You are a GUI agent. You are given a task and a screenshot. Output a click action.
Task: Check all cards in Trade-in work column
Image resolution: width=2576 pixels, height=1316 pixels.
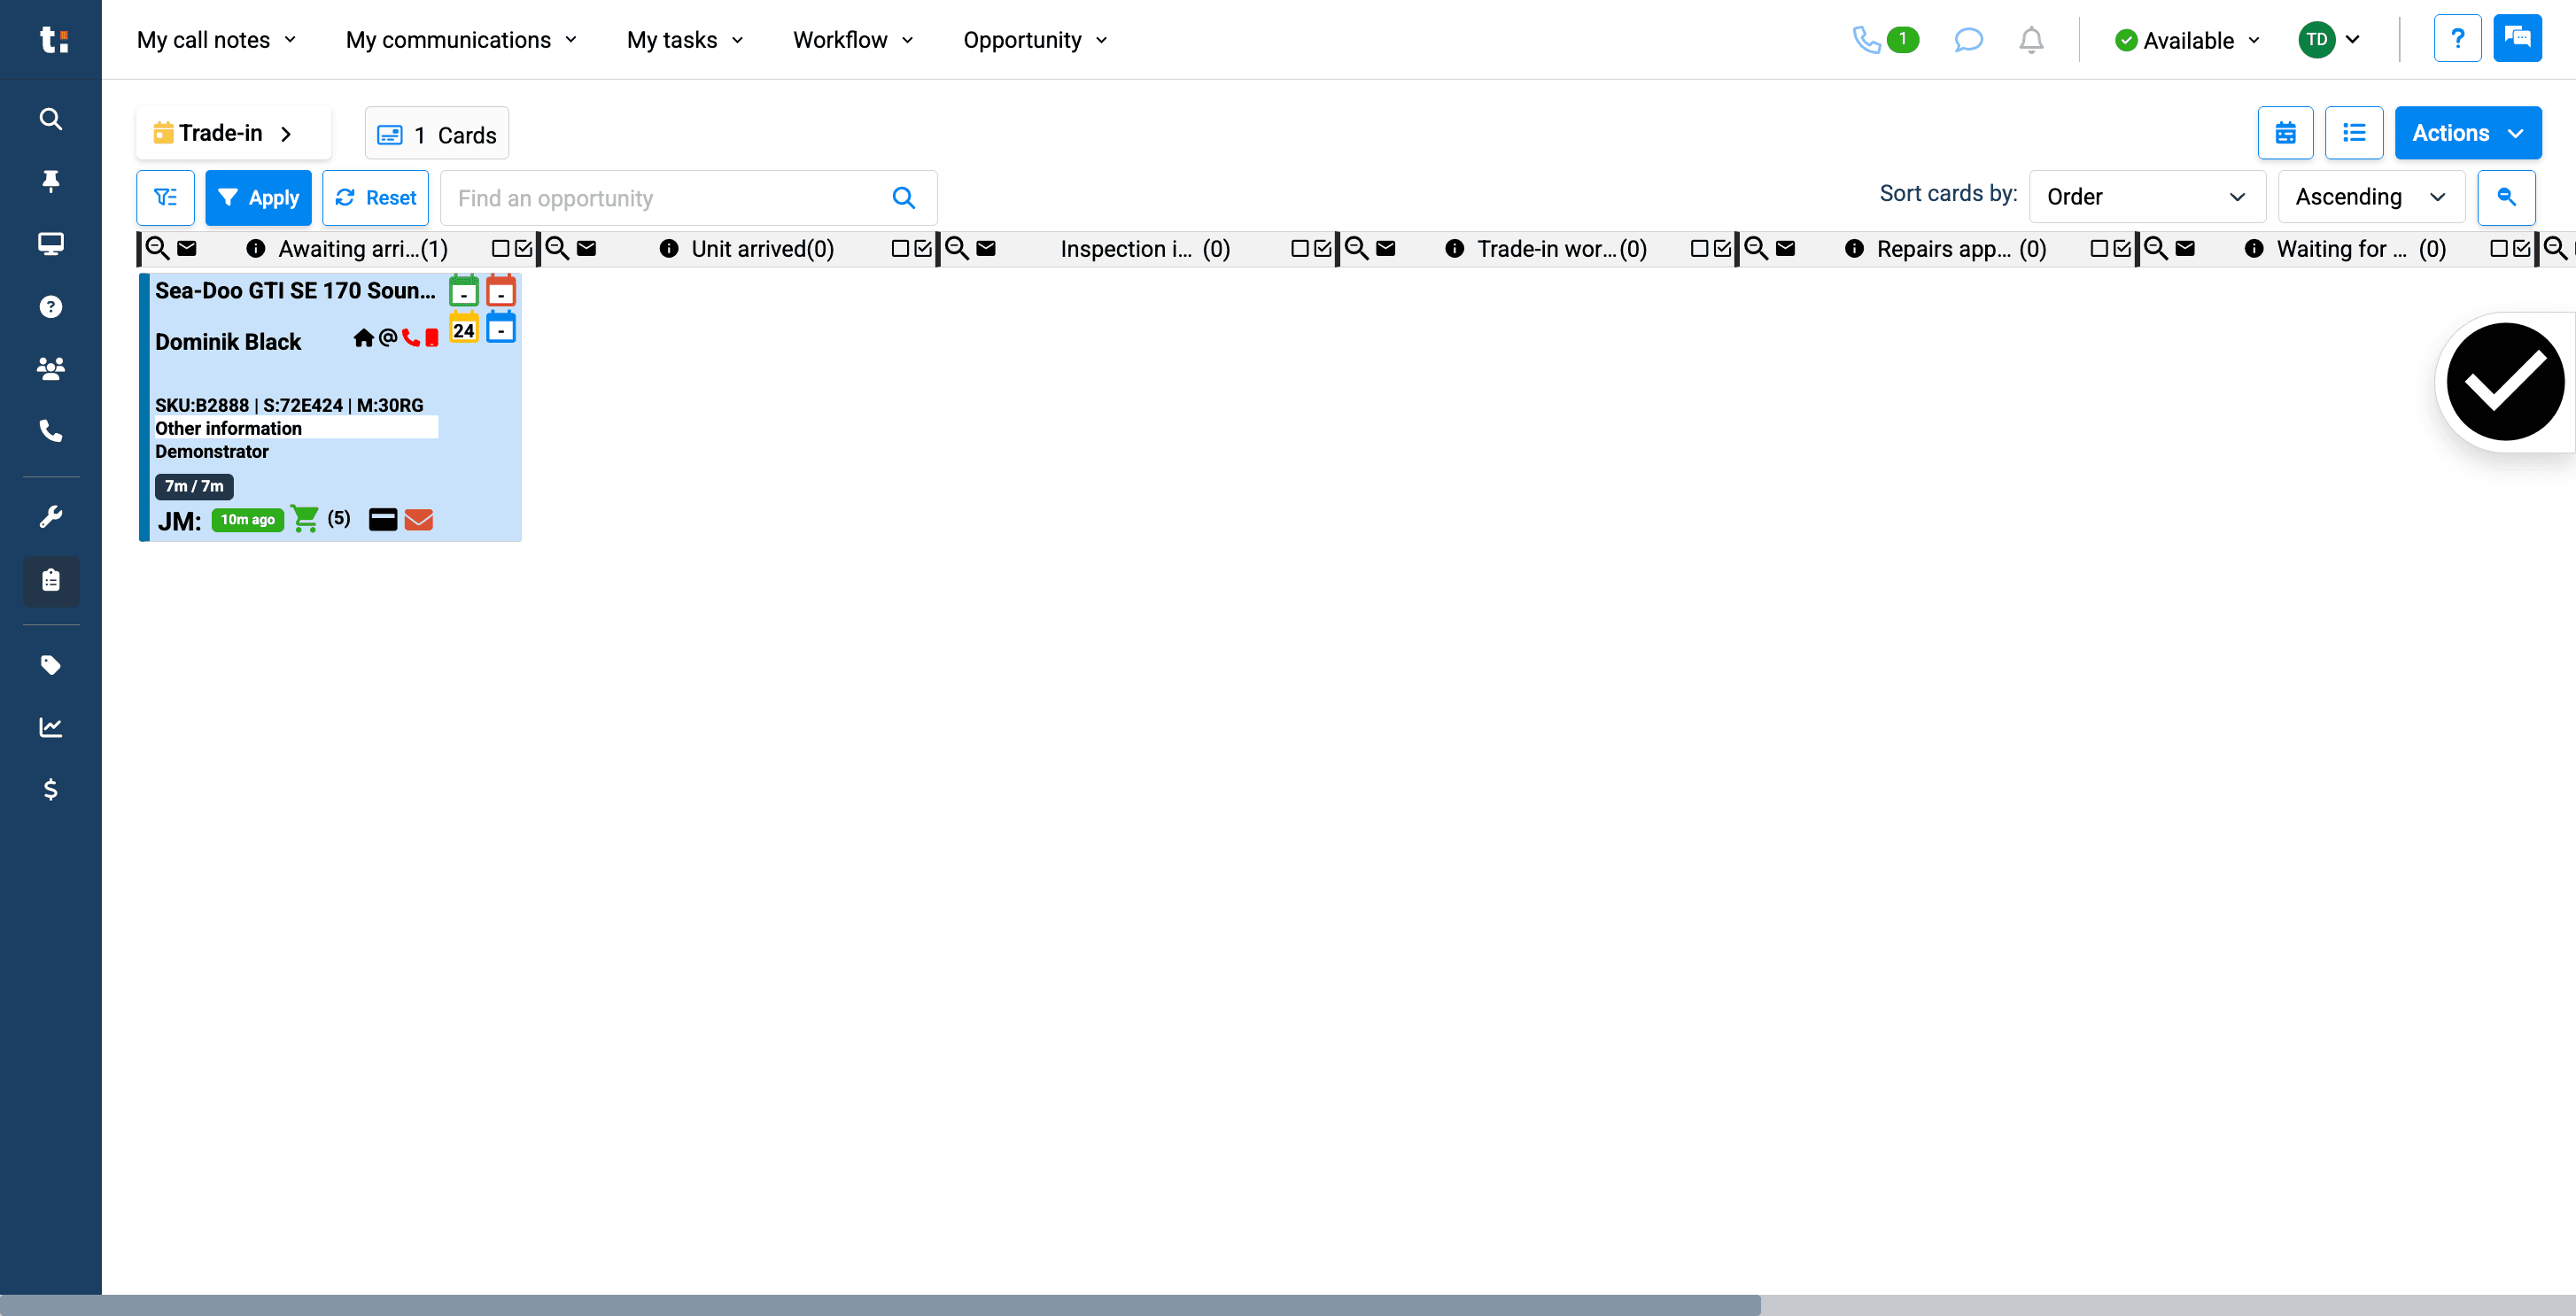pos(1722,248)
